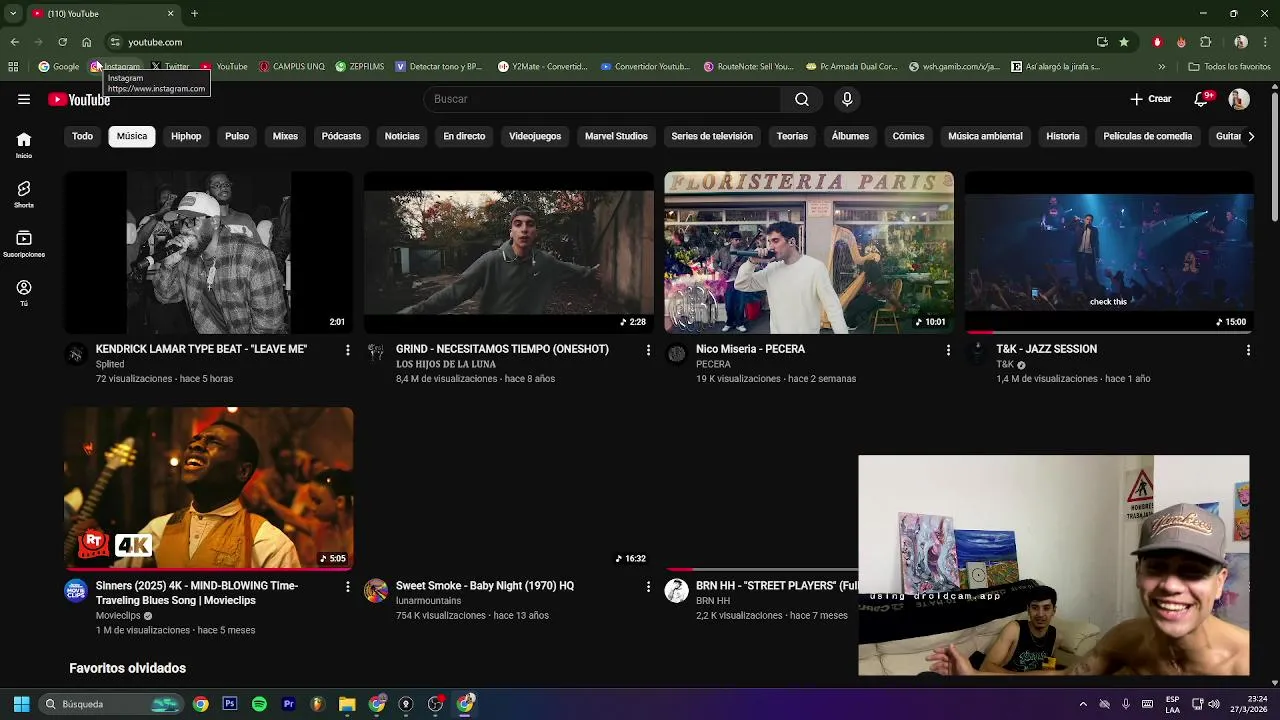The width and height of the screenshot is (1280, 720).
Task: Open the account avatar menu
Action: (1239, 99)
